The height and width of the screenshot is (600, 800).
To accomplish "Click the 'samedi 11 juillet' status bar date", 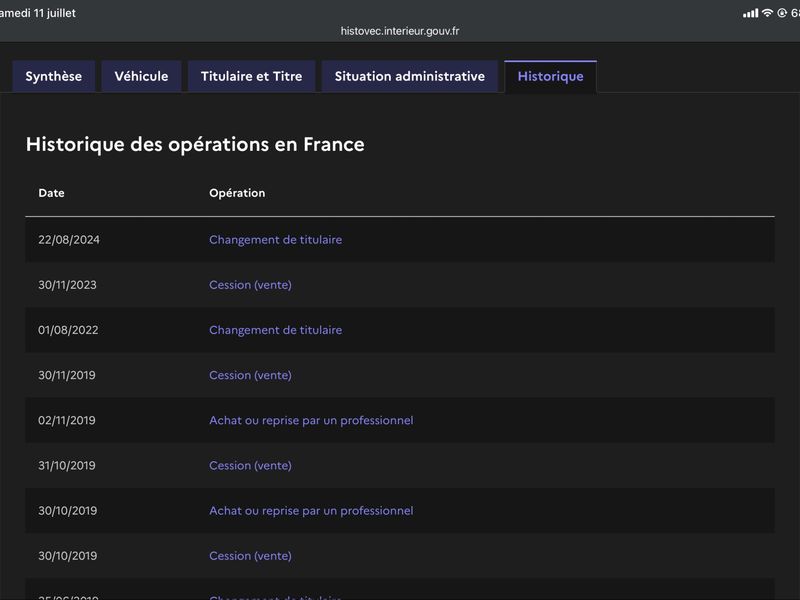I will pyautogui.click(x=37, y=13).
